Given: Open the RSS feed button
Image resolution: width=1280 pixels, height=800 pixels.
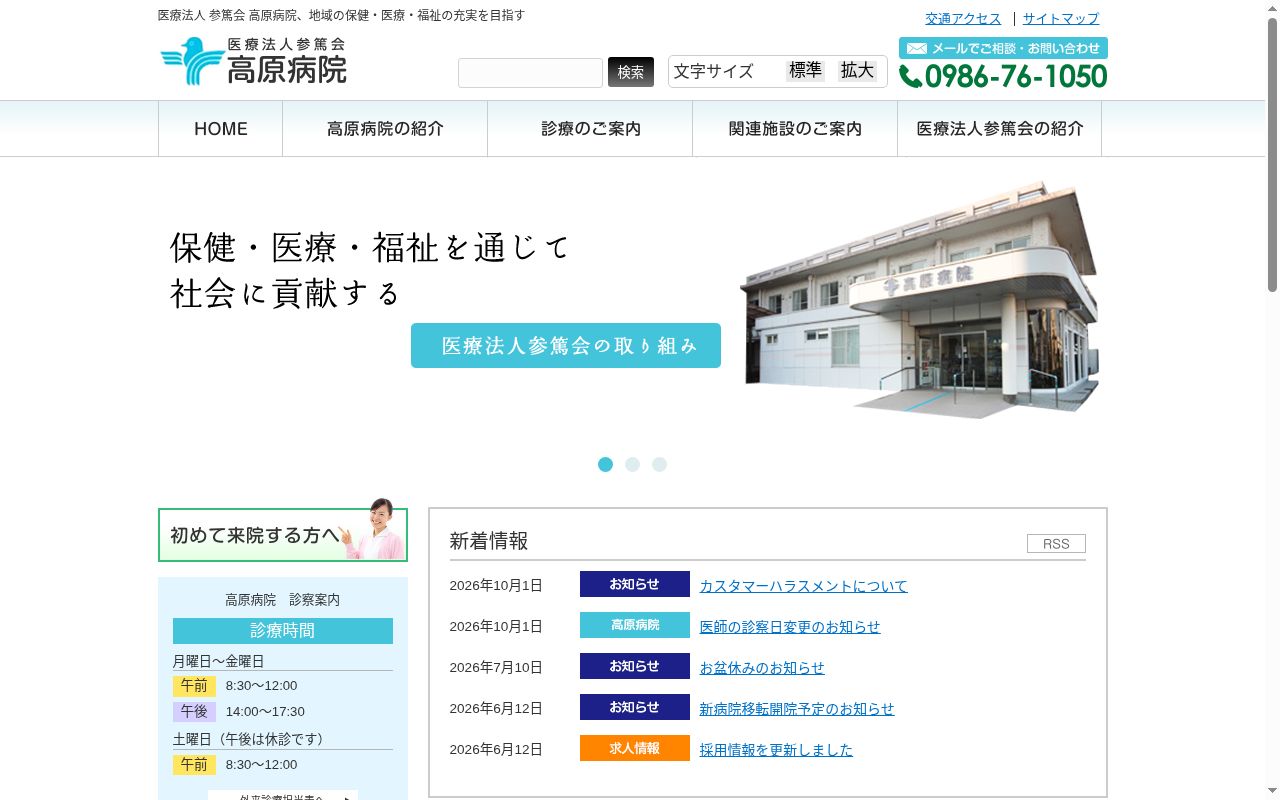Looking at the screenshot, I should coord(1056,544).
